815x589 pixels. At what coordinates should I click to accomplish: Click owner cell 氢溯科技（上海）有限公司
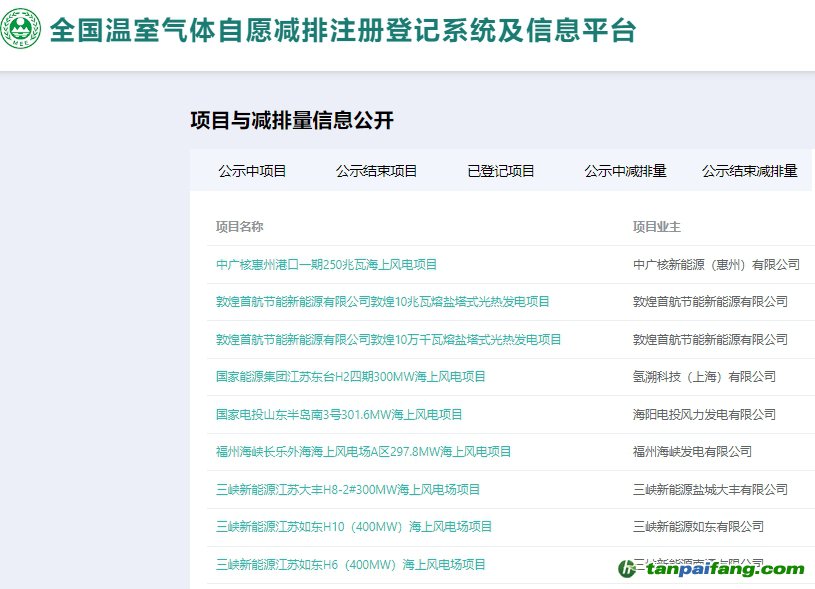[x=704, y=377]
